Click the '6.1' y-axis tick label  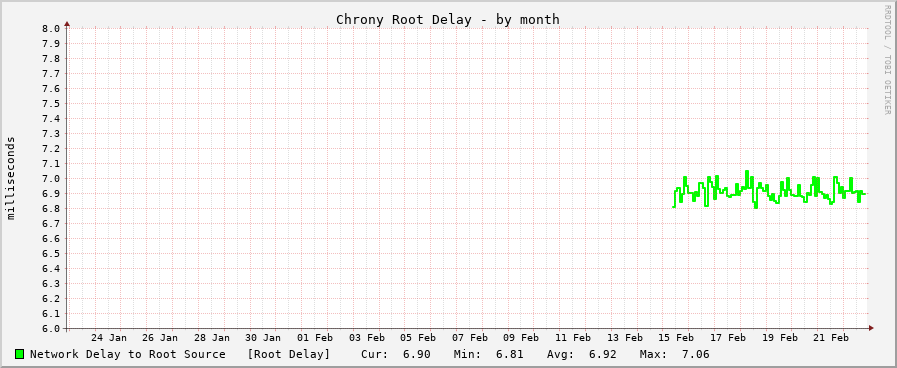(51, 314)
